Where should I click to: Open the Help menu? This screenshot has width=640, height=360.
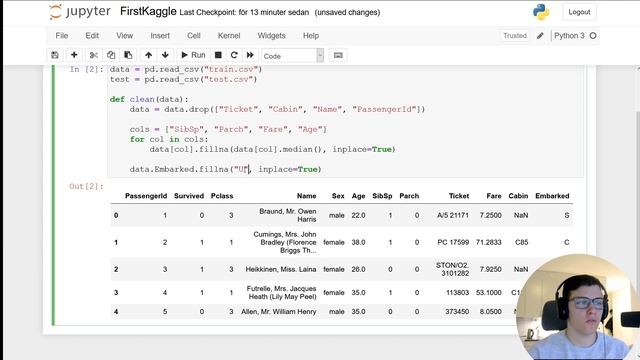pos(311,36)
